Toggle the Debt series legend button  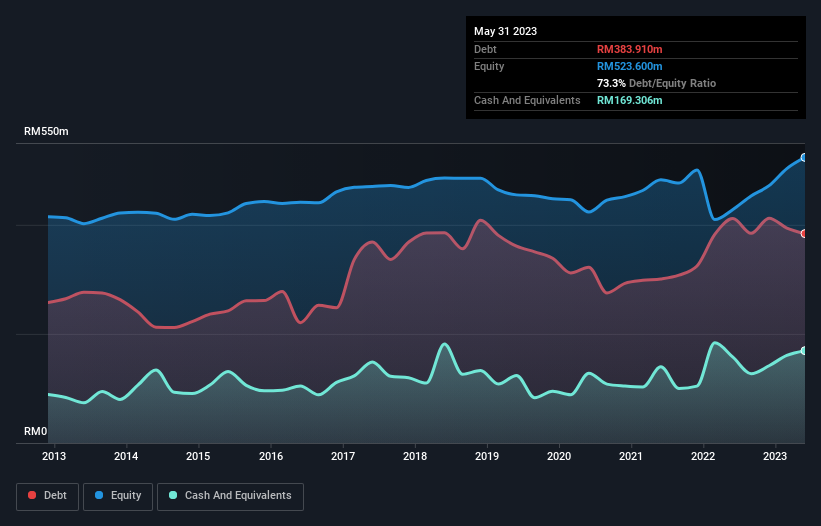pos(48,496)
